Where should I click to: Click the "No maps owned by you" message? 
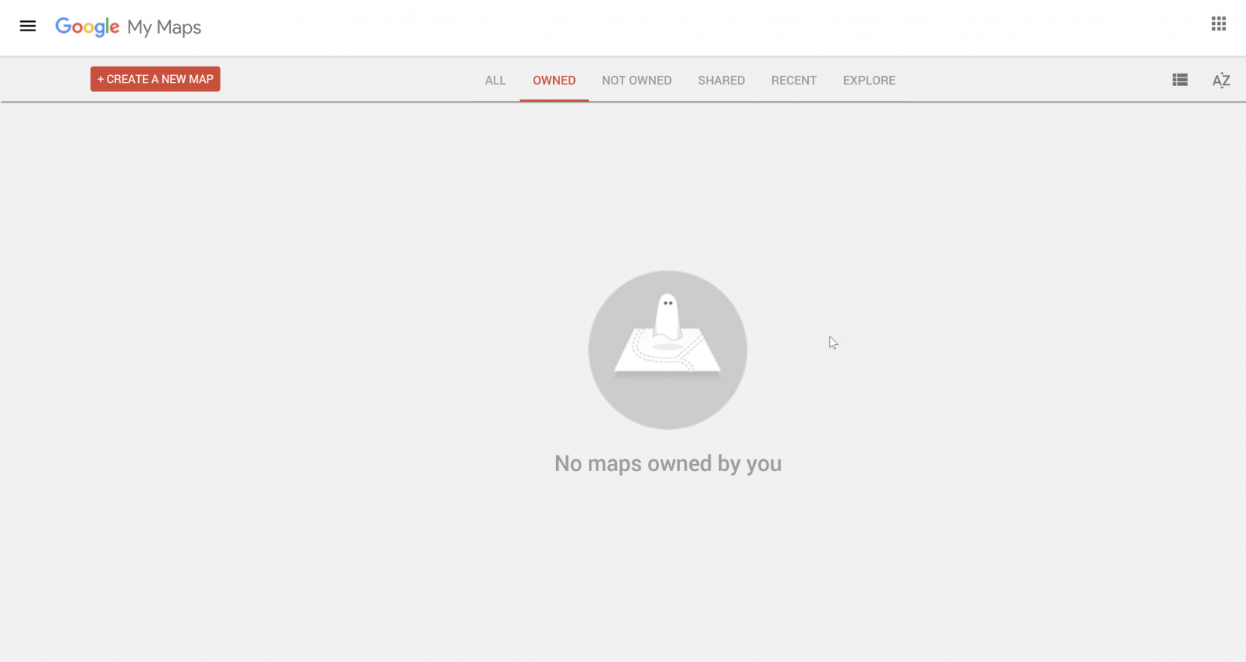(667, 464)
